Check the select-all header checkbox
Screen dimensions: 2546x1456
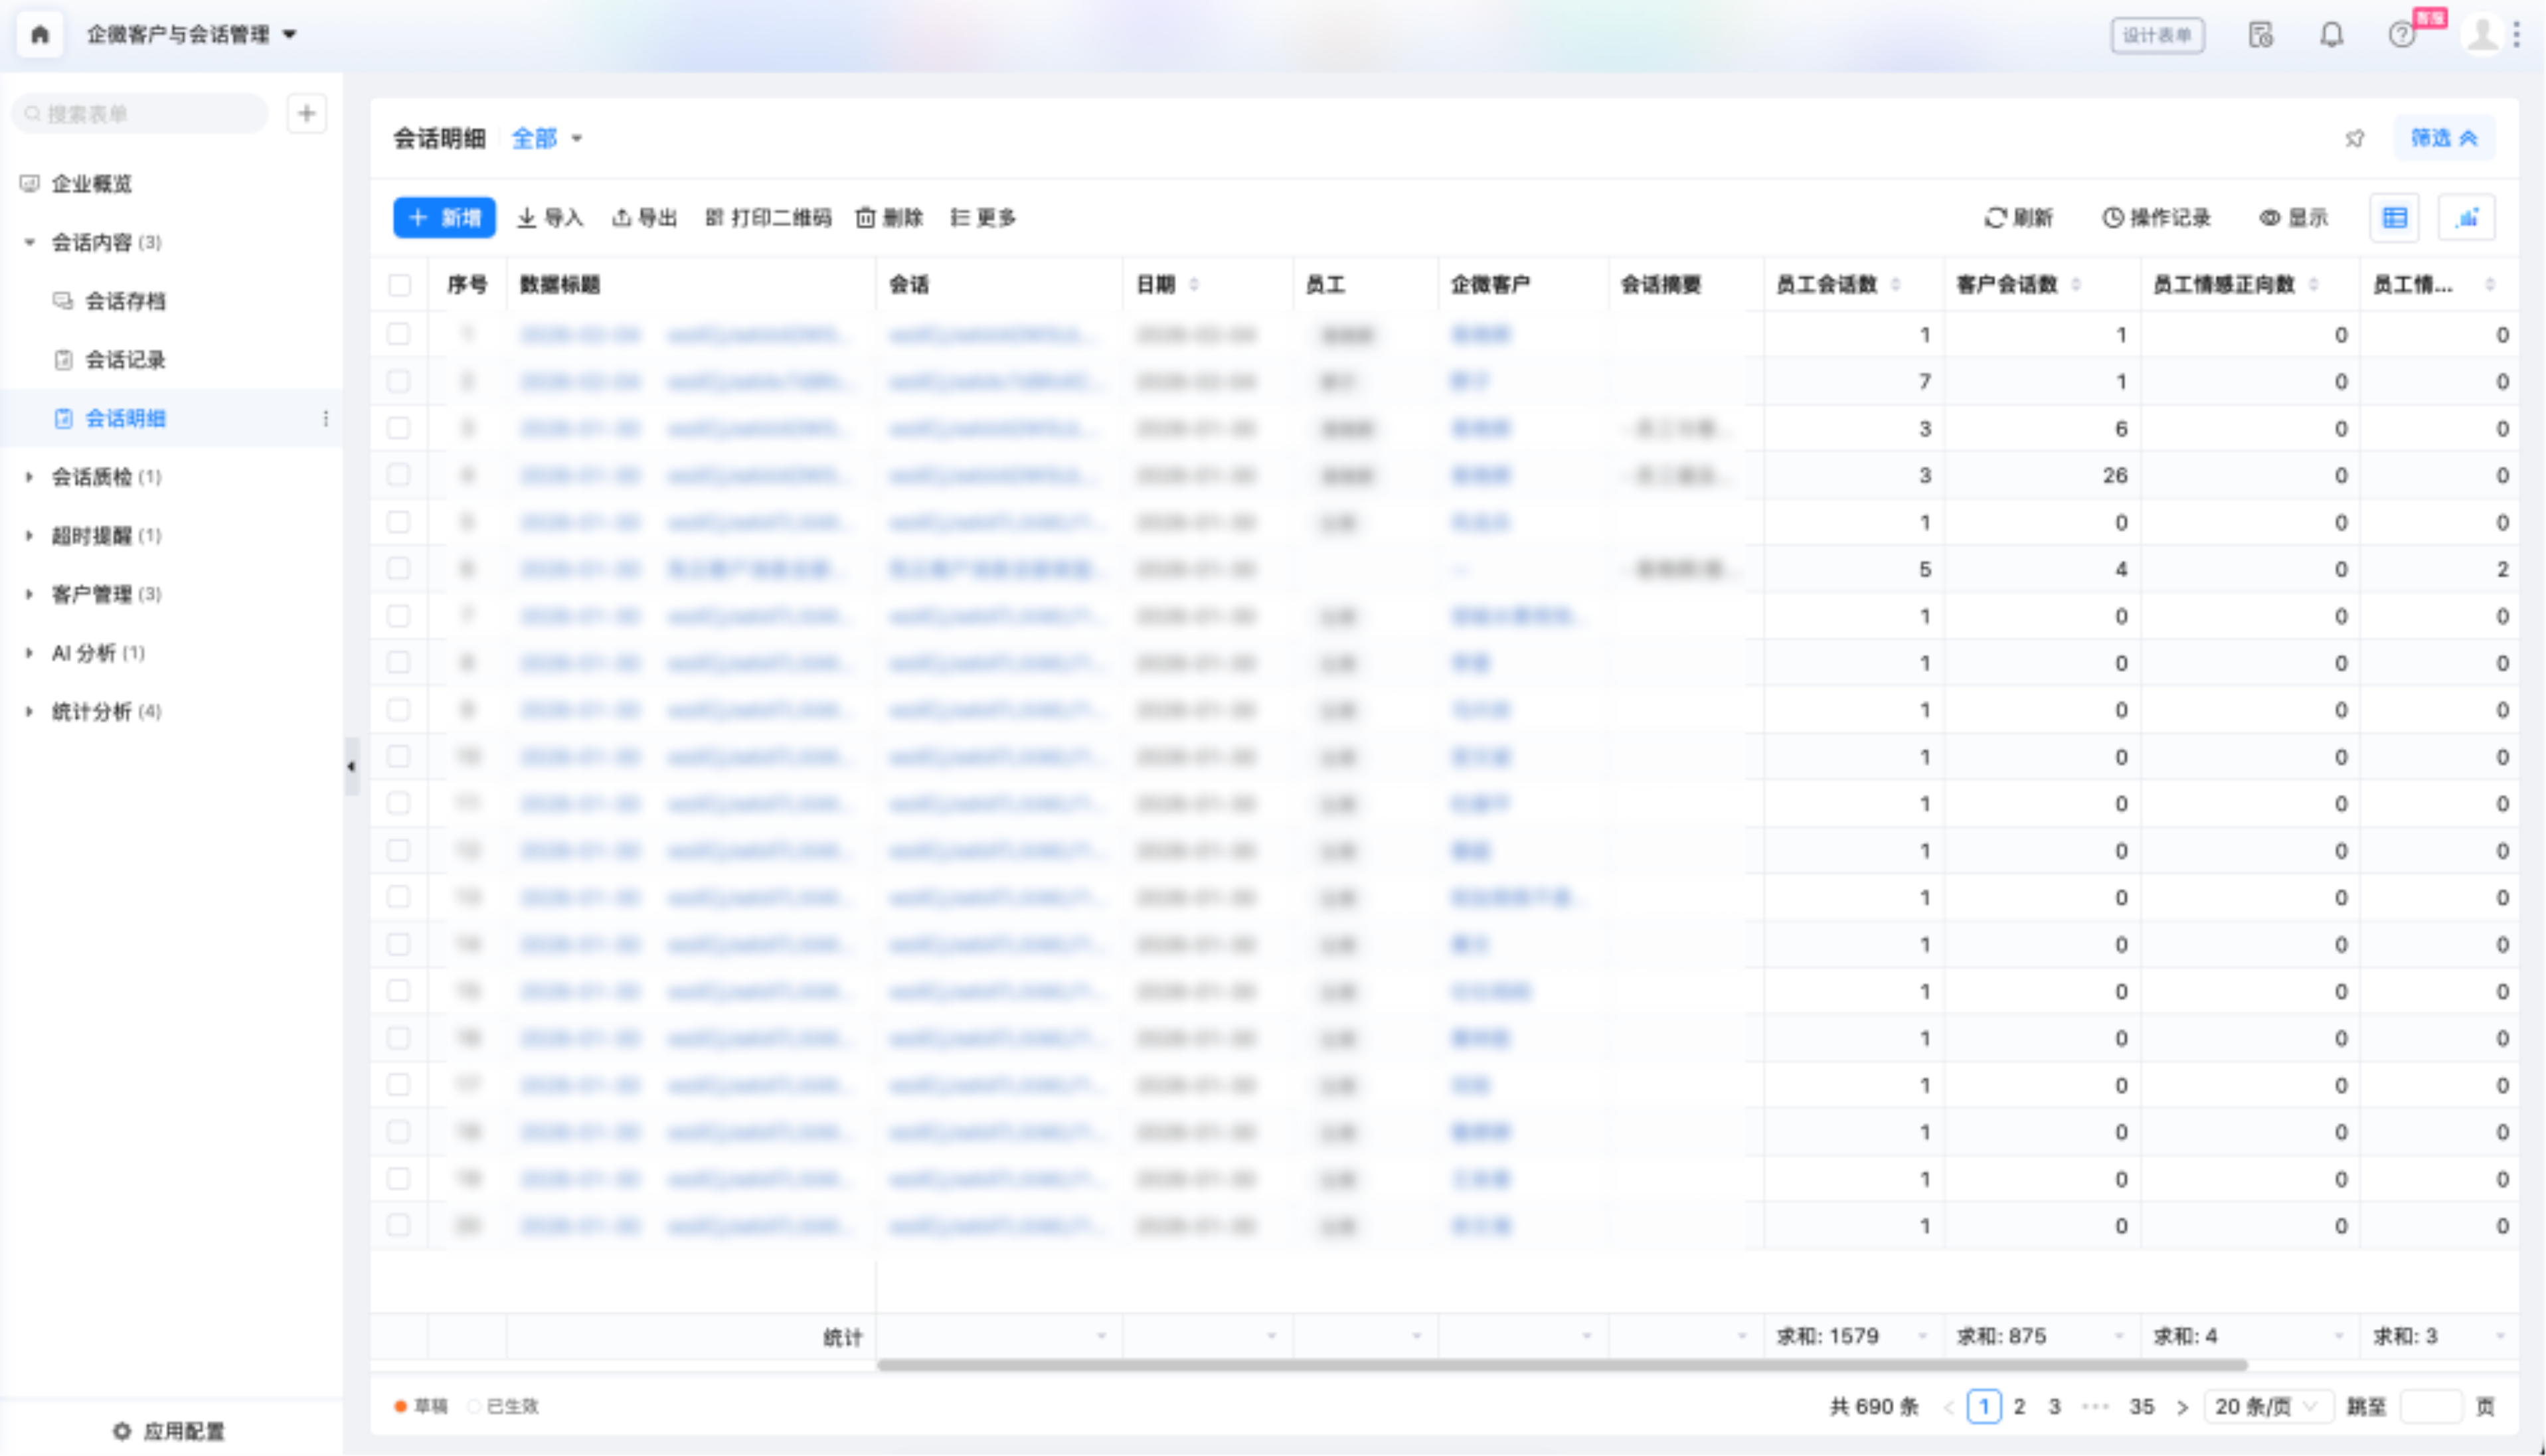tap(399, 285)
